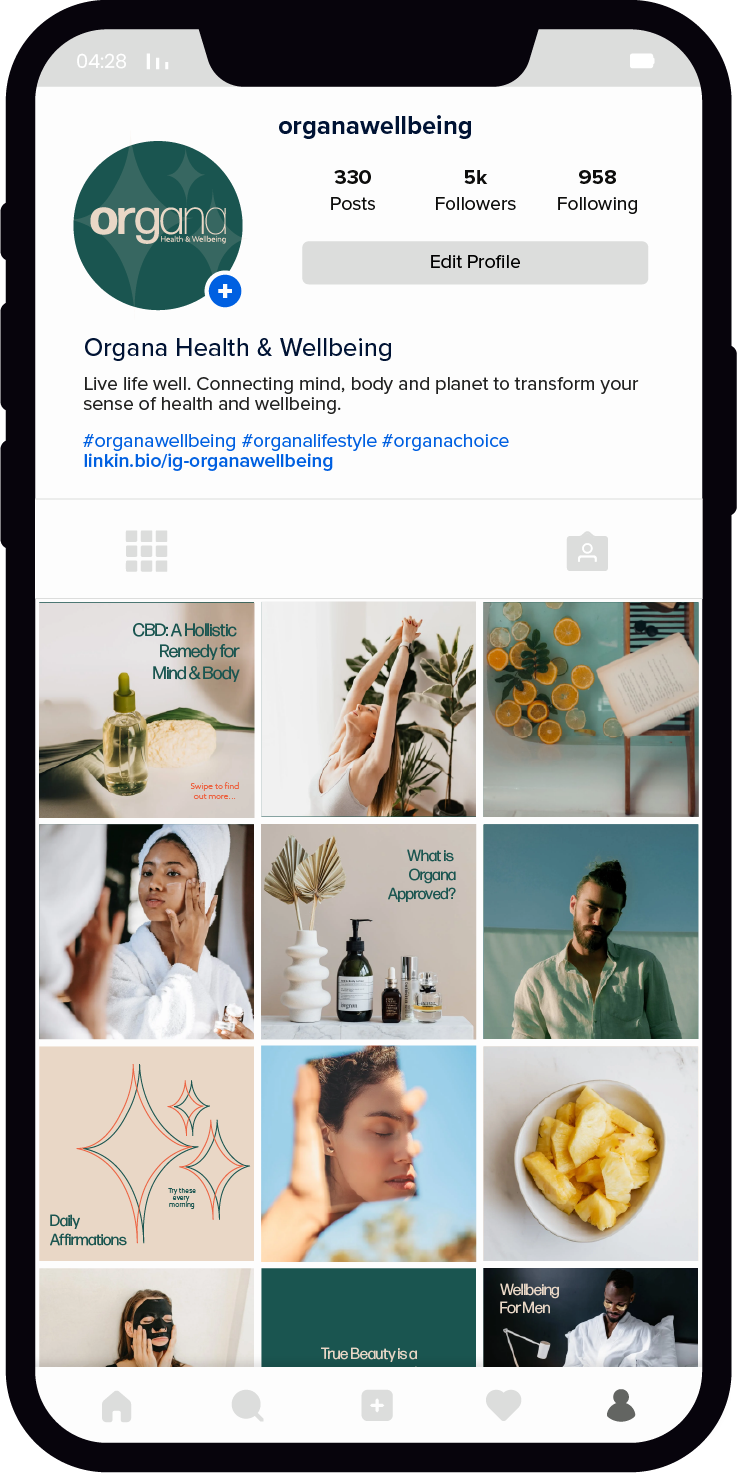Viewport: 737px width, 1473px height.
Task: View the 5k Followers list
Action: [475, 190]
